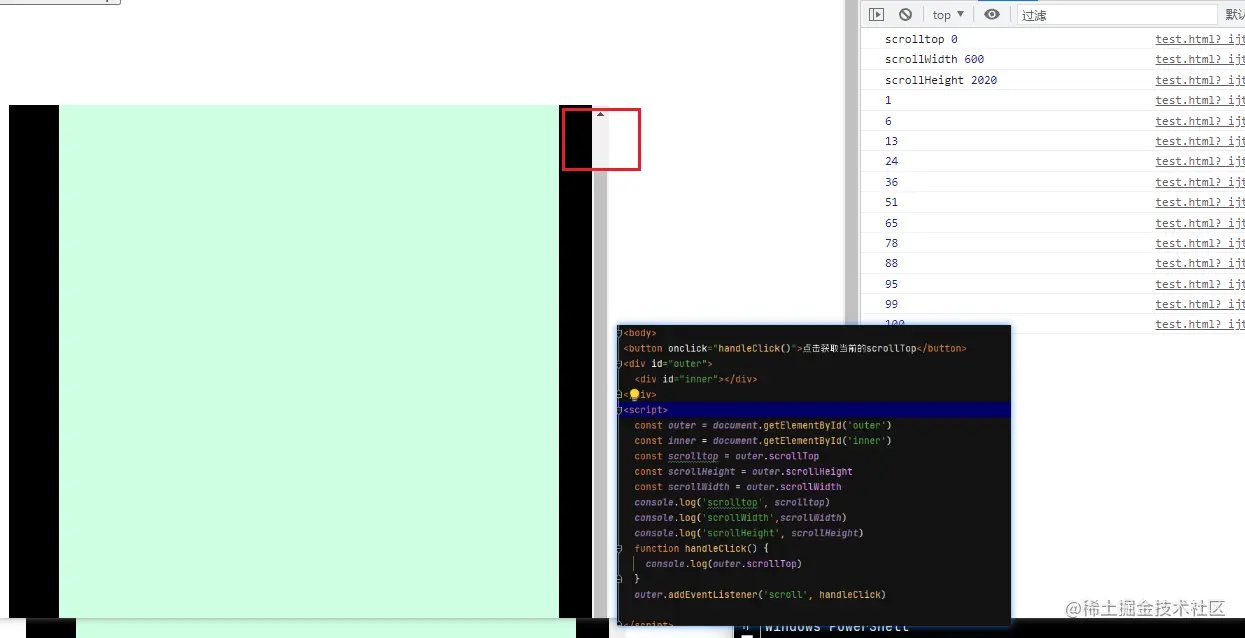Image resolution: width=1245 pixels, height=638 pixels.
Task: Open test.html link on the '100' log row
Action: [1200, 324]
